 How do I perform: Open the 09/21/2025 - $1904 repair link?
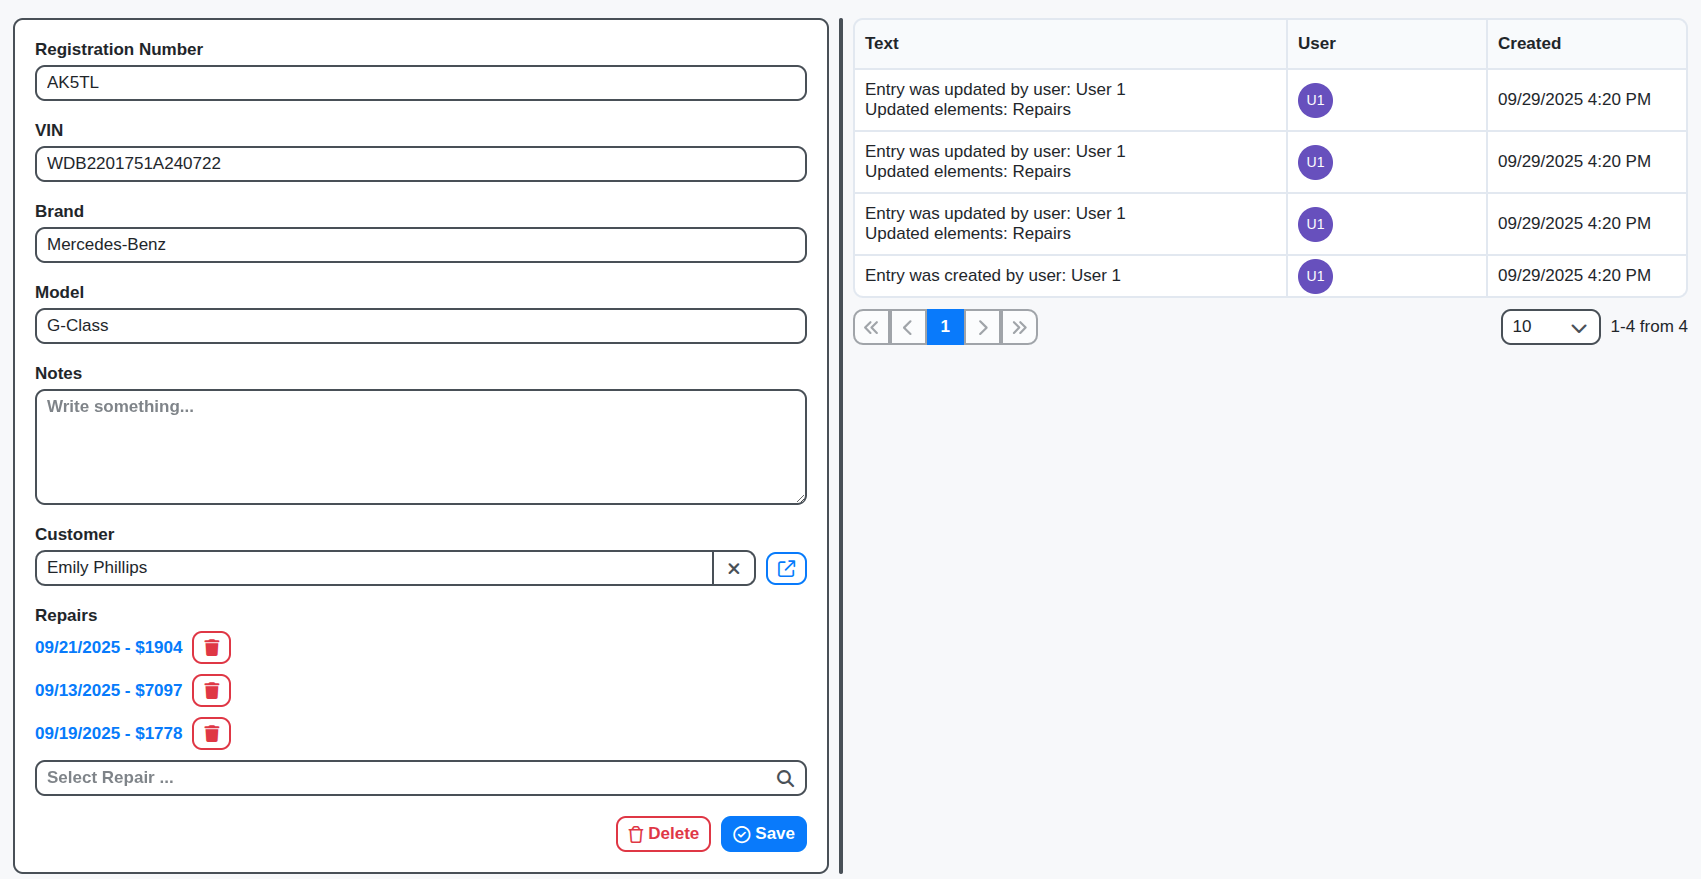109,648
